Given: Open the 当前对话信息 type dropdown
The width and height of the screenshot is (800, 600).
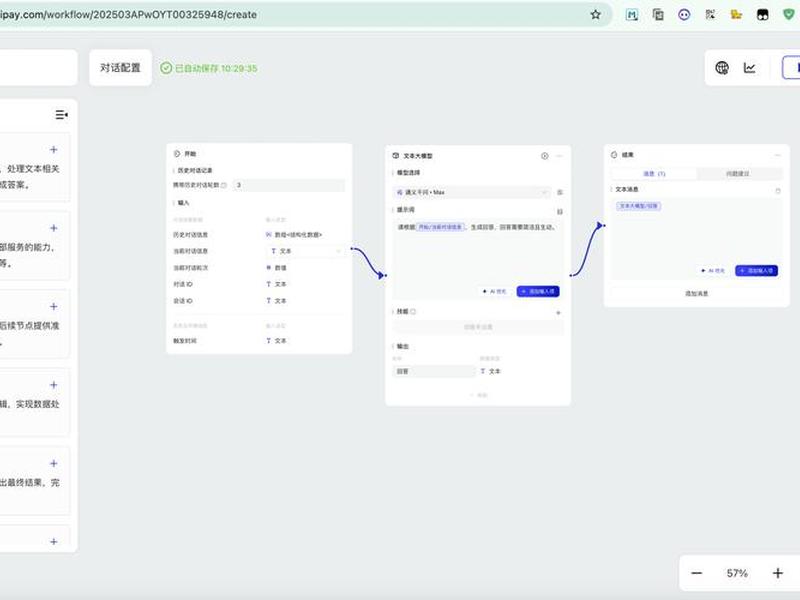Looking at the screenshot, I should 305,251.
